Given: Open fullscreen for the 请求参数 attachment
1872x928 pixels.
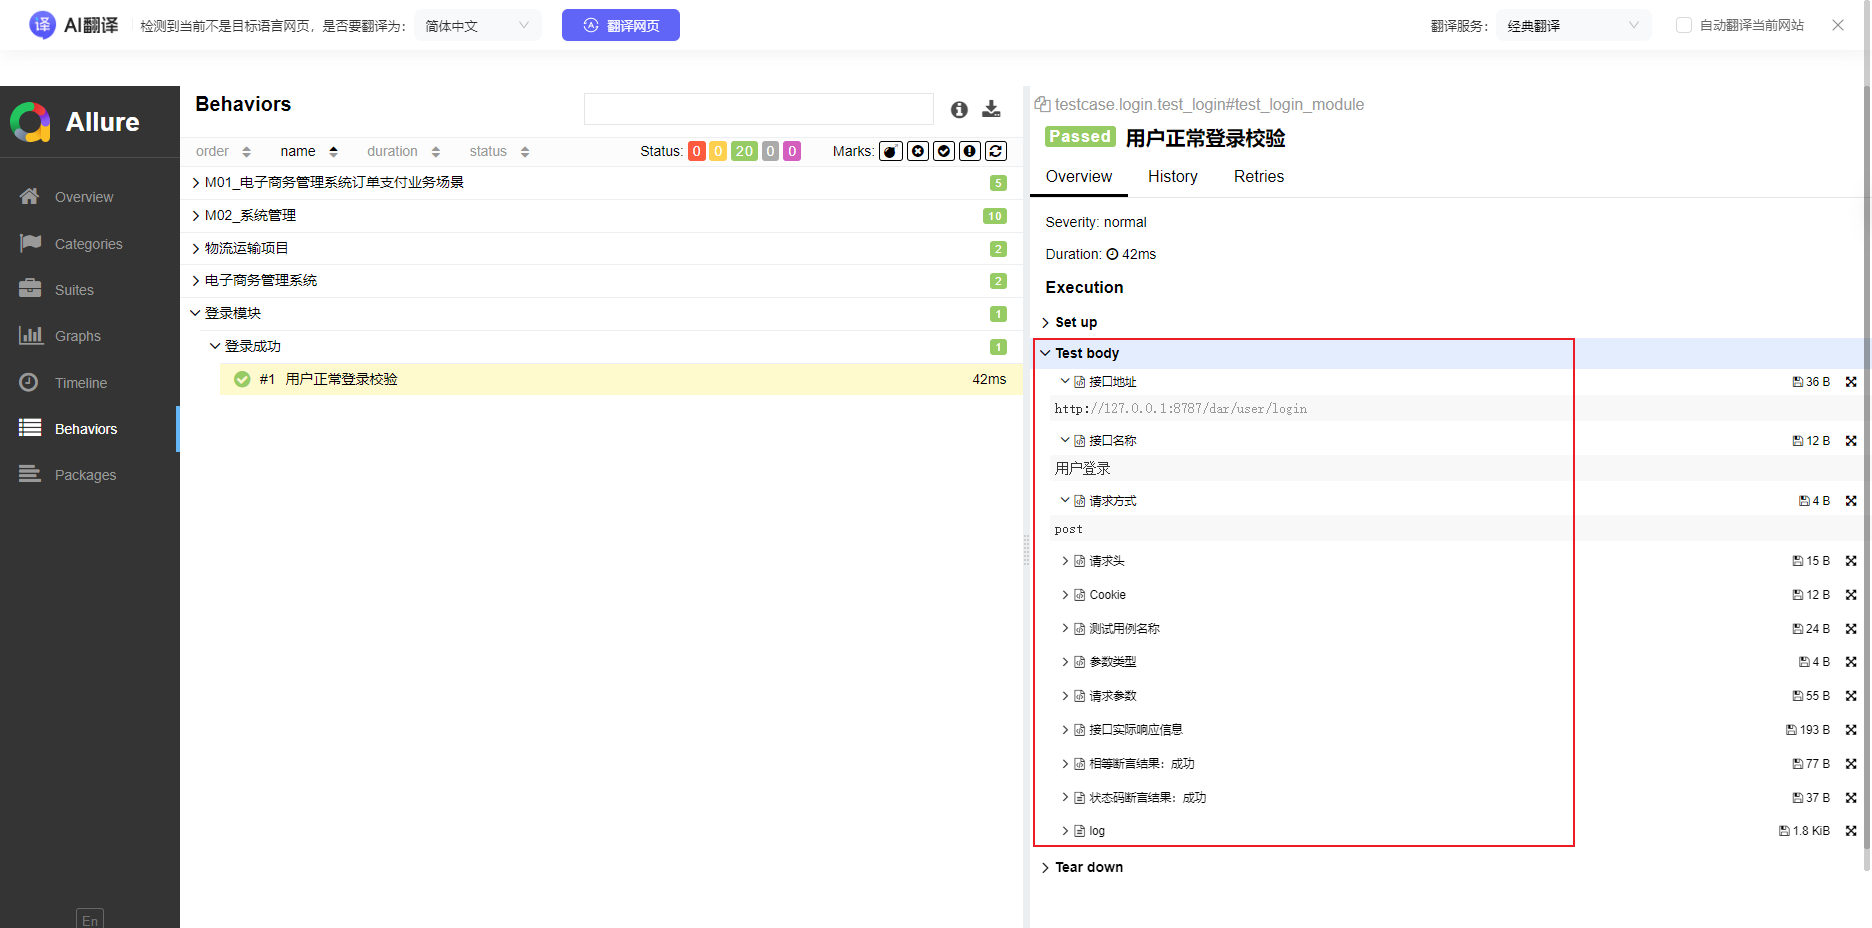Looking at the screenshot, I should [x=1851, y=696].
